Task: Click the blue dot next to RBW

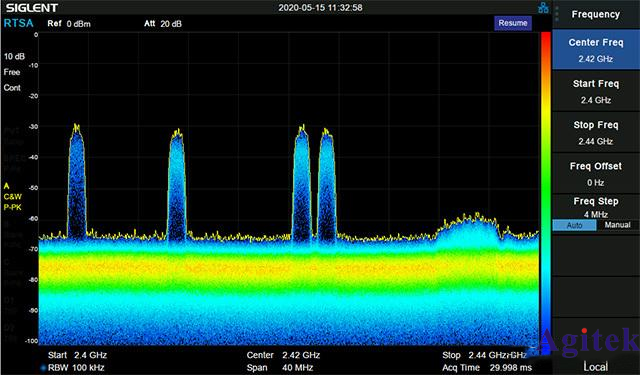Action: (43, 368)
